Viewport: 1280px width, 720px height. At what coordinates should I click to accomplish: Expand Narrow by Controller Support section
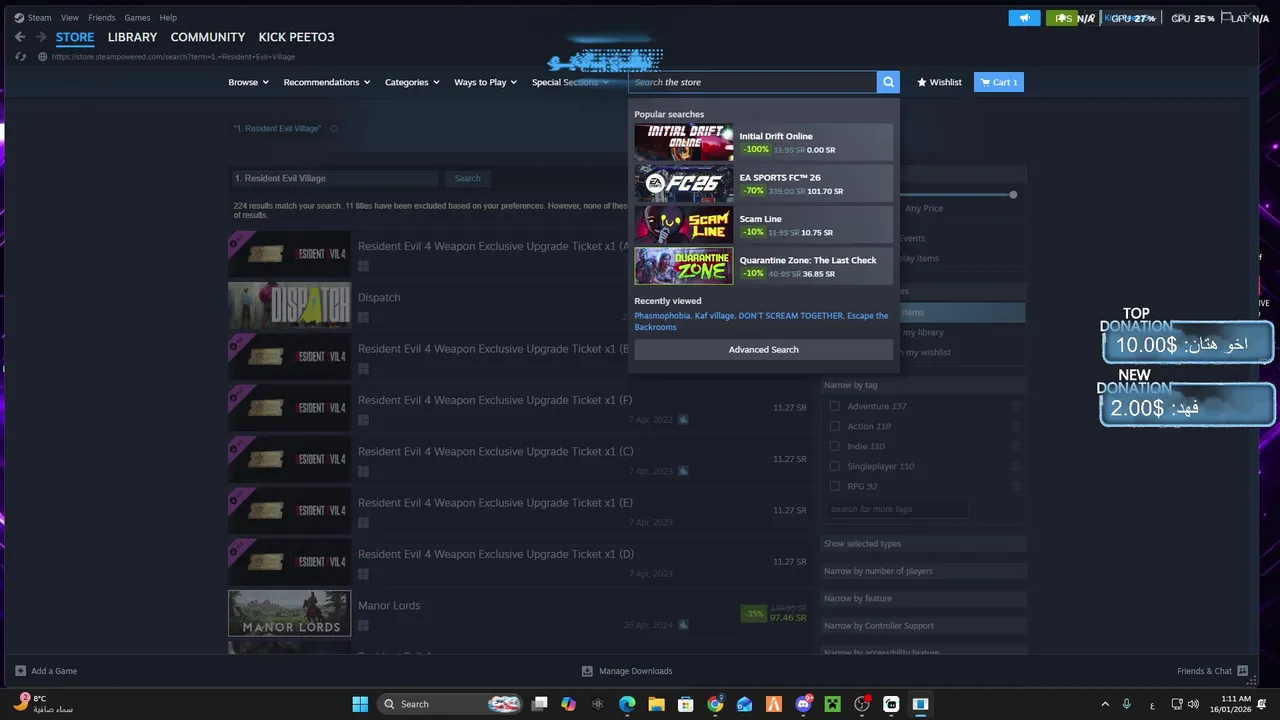click(x=924, y=626)
